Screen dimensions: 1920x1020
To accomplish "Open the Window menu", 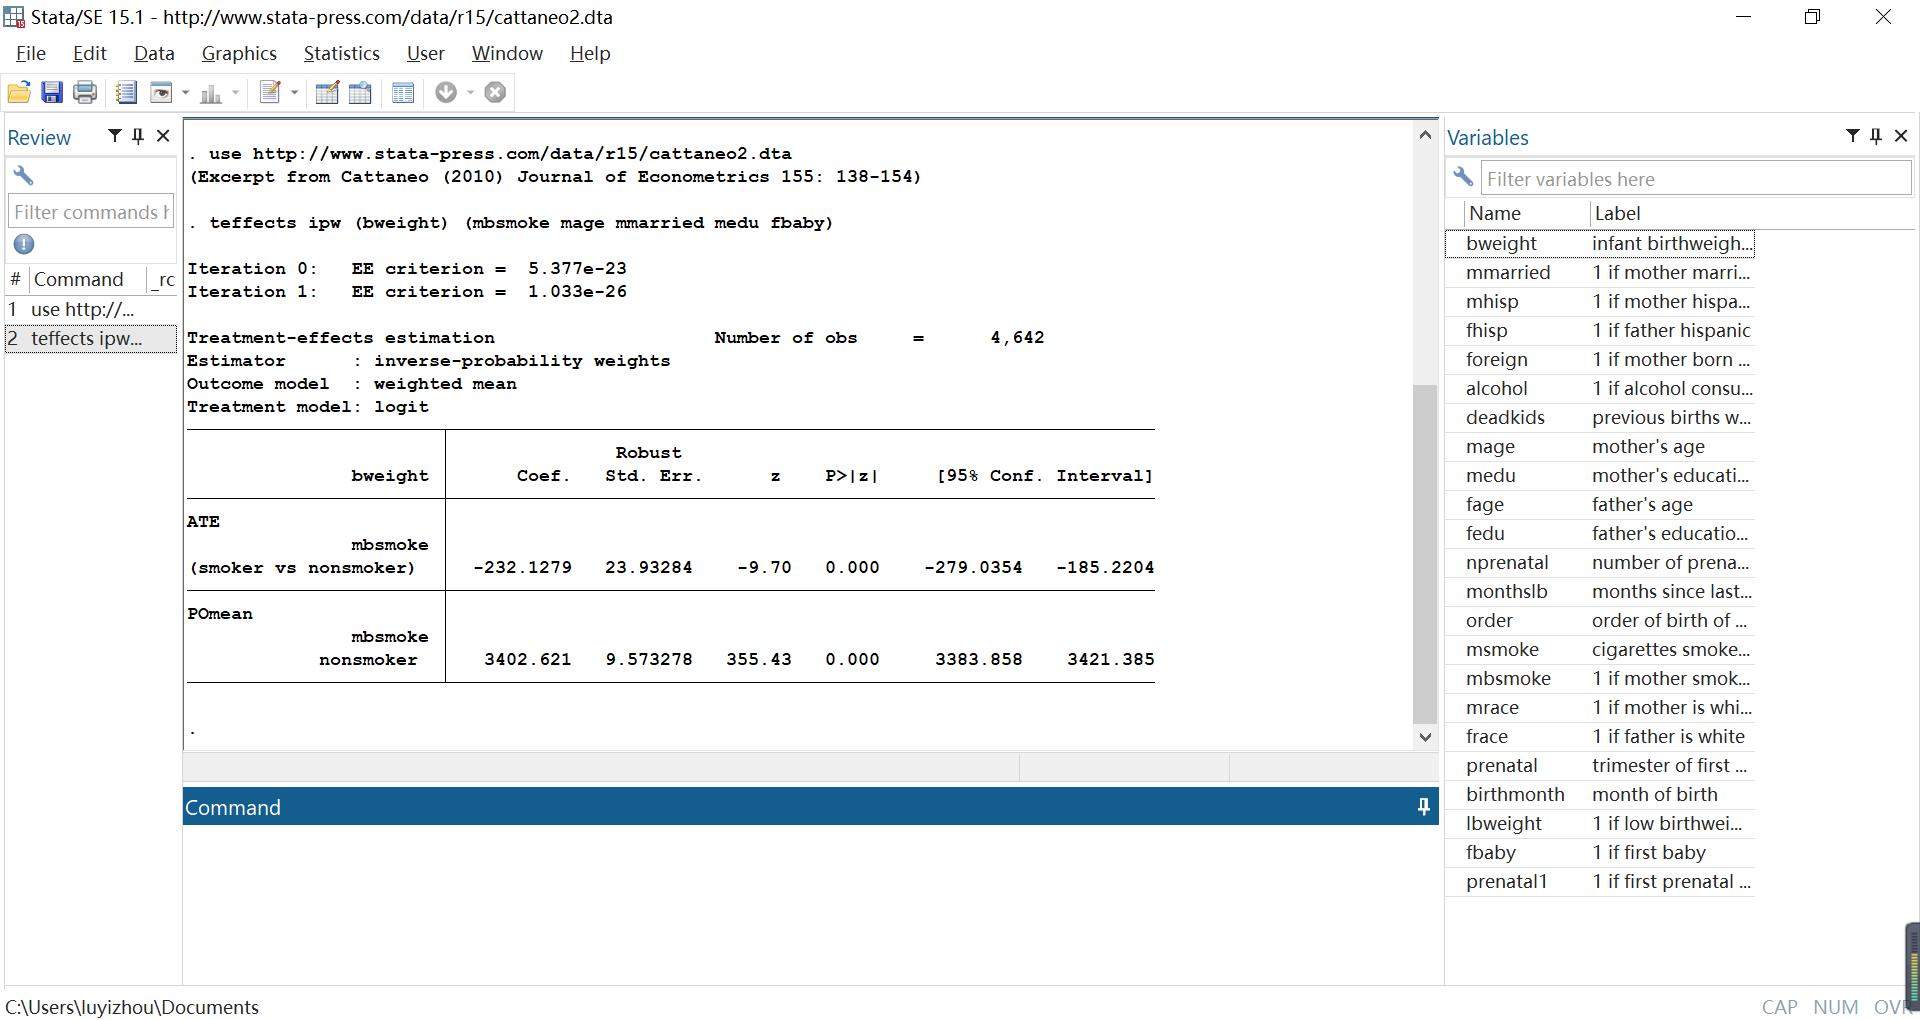I will pos(507,54).
